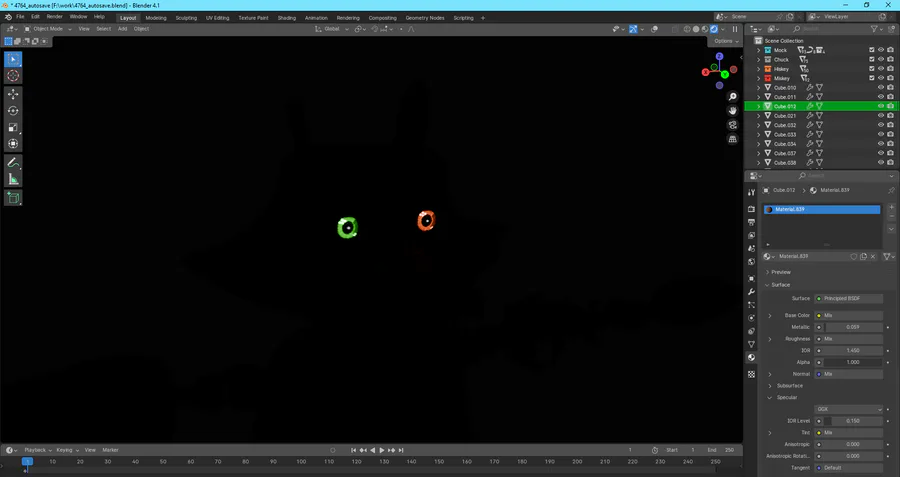Click the Principled BSDF surface button
Screen dimensions: 900x477
coord(848,298)
